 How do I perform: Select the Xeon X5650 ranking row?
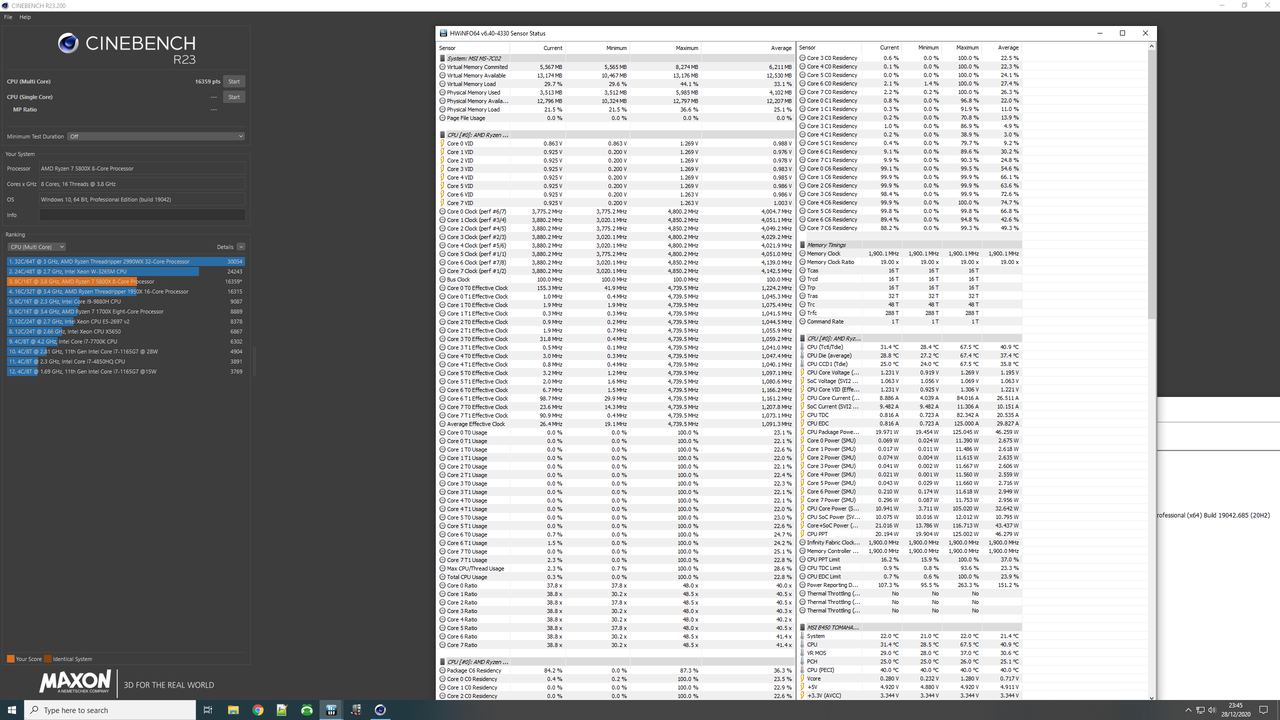click(x=125, y=331)
